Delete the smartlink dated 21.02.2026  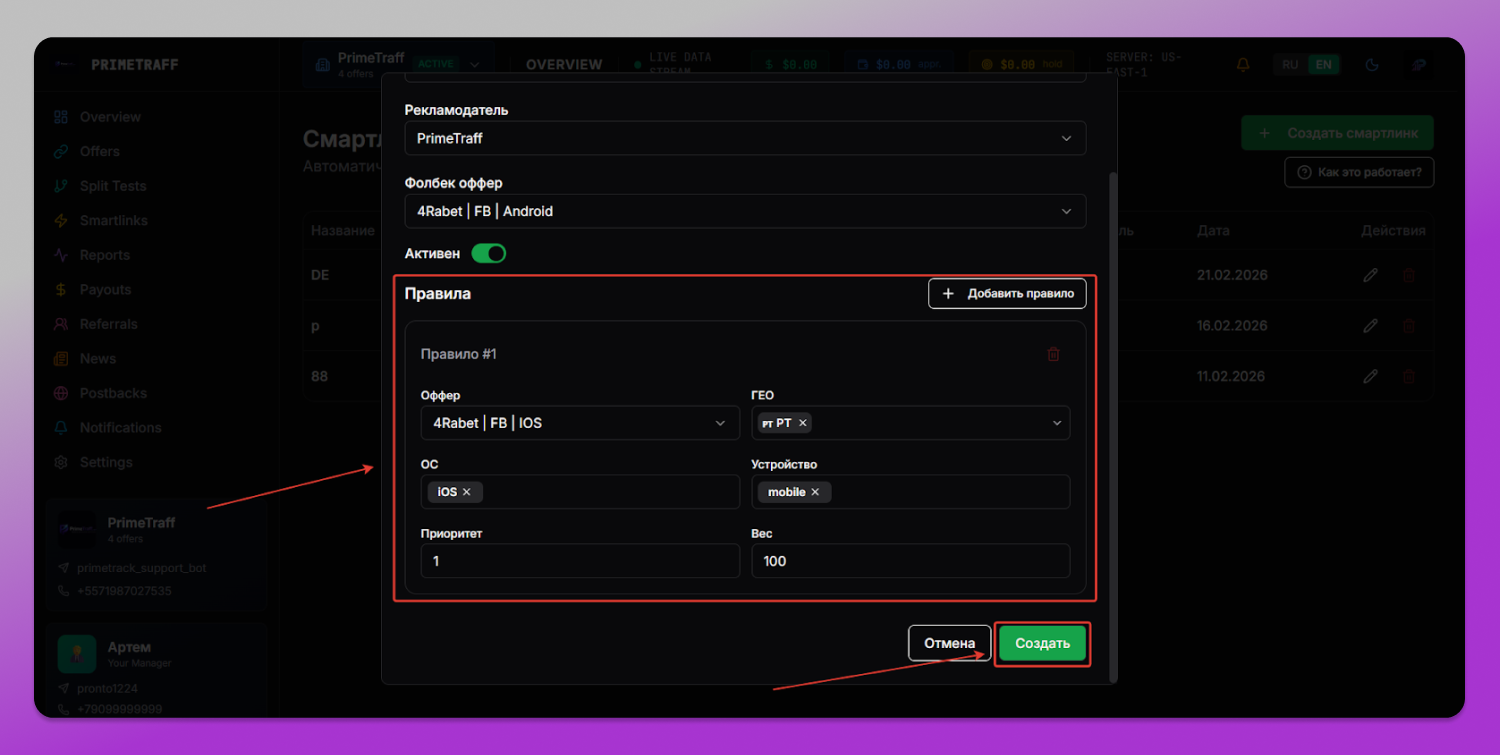1409,275
